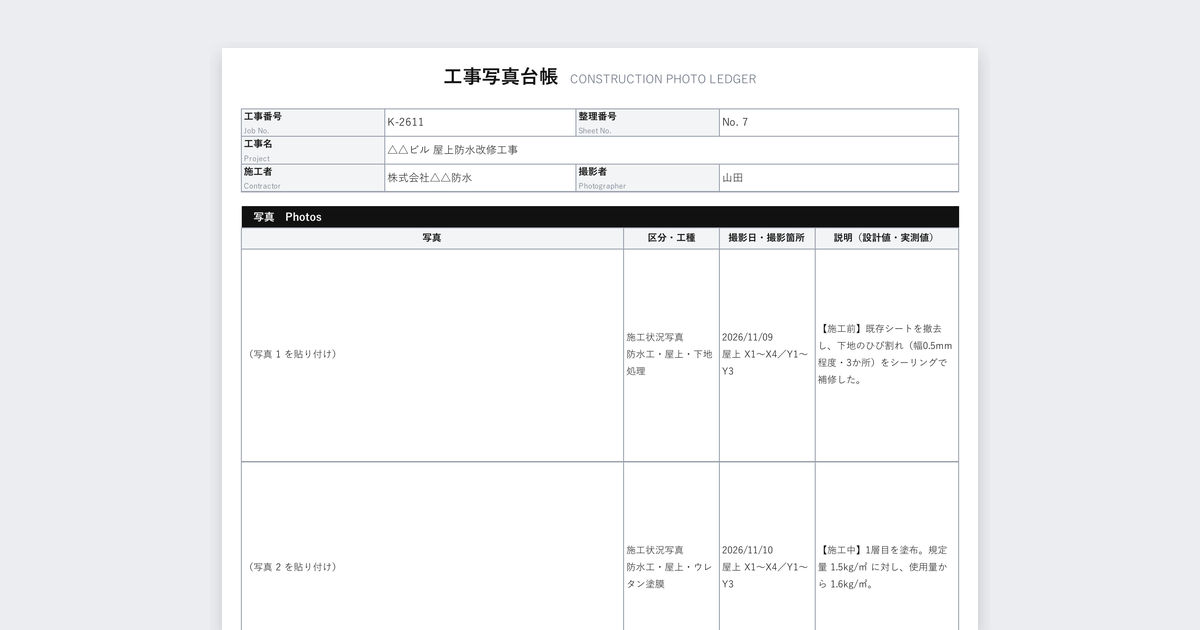Click the 区分・工種 column header
Screen dimensions: 1200x630
pyautogui.click(x=671, y=238)
